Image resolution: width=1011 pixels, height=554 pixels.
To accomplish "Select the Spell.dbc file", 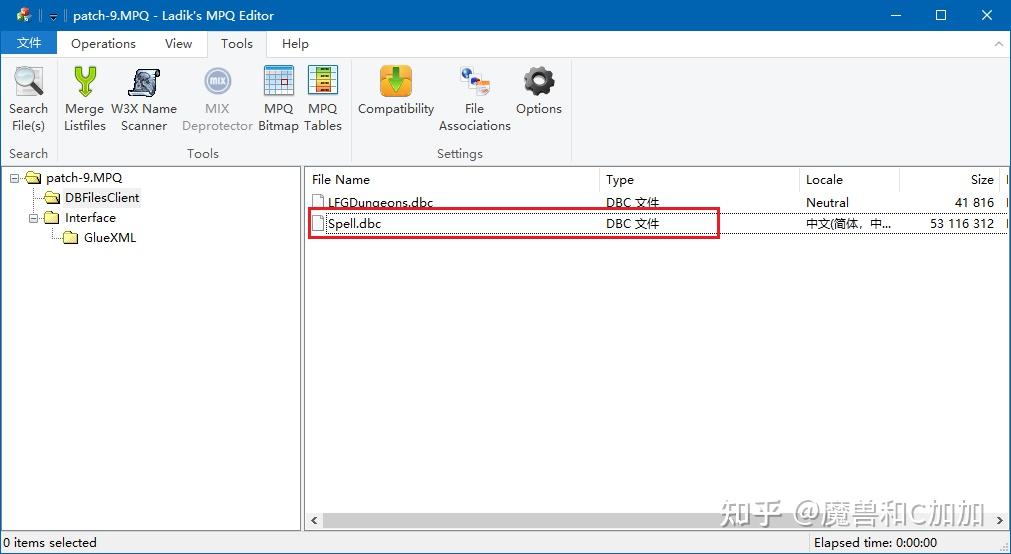I will pyautogui.click(x=355, y=224).
